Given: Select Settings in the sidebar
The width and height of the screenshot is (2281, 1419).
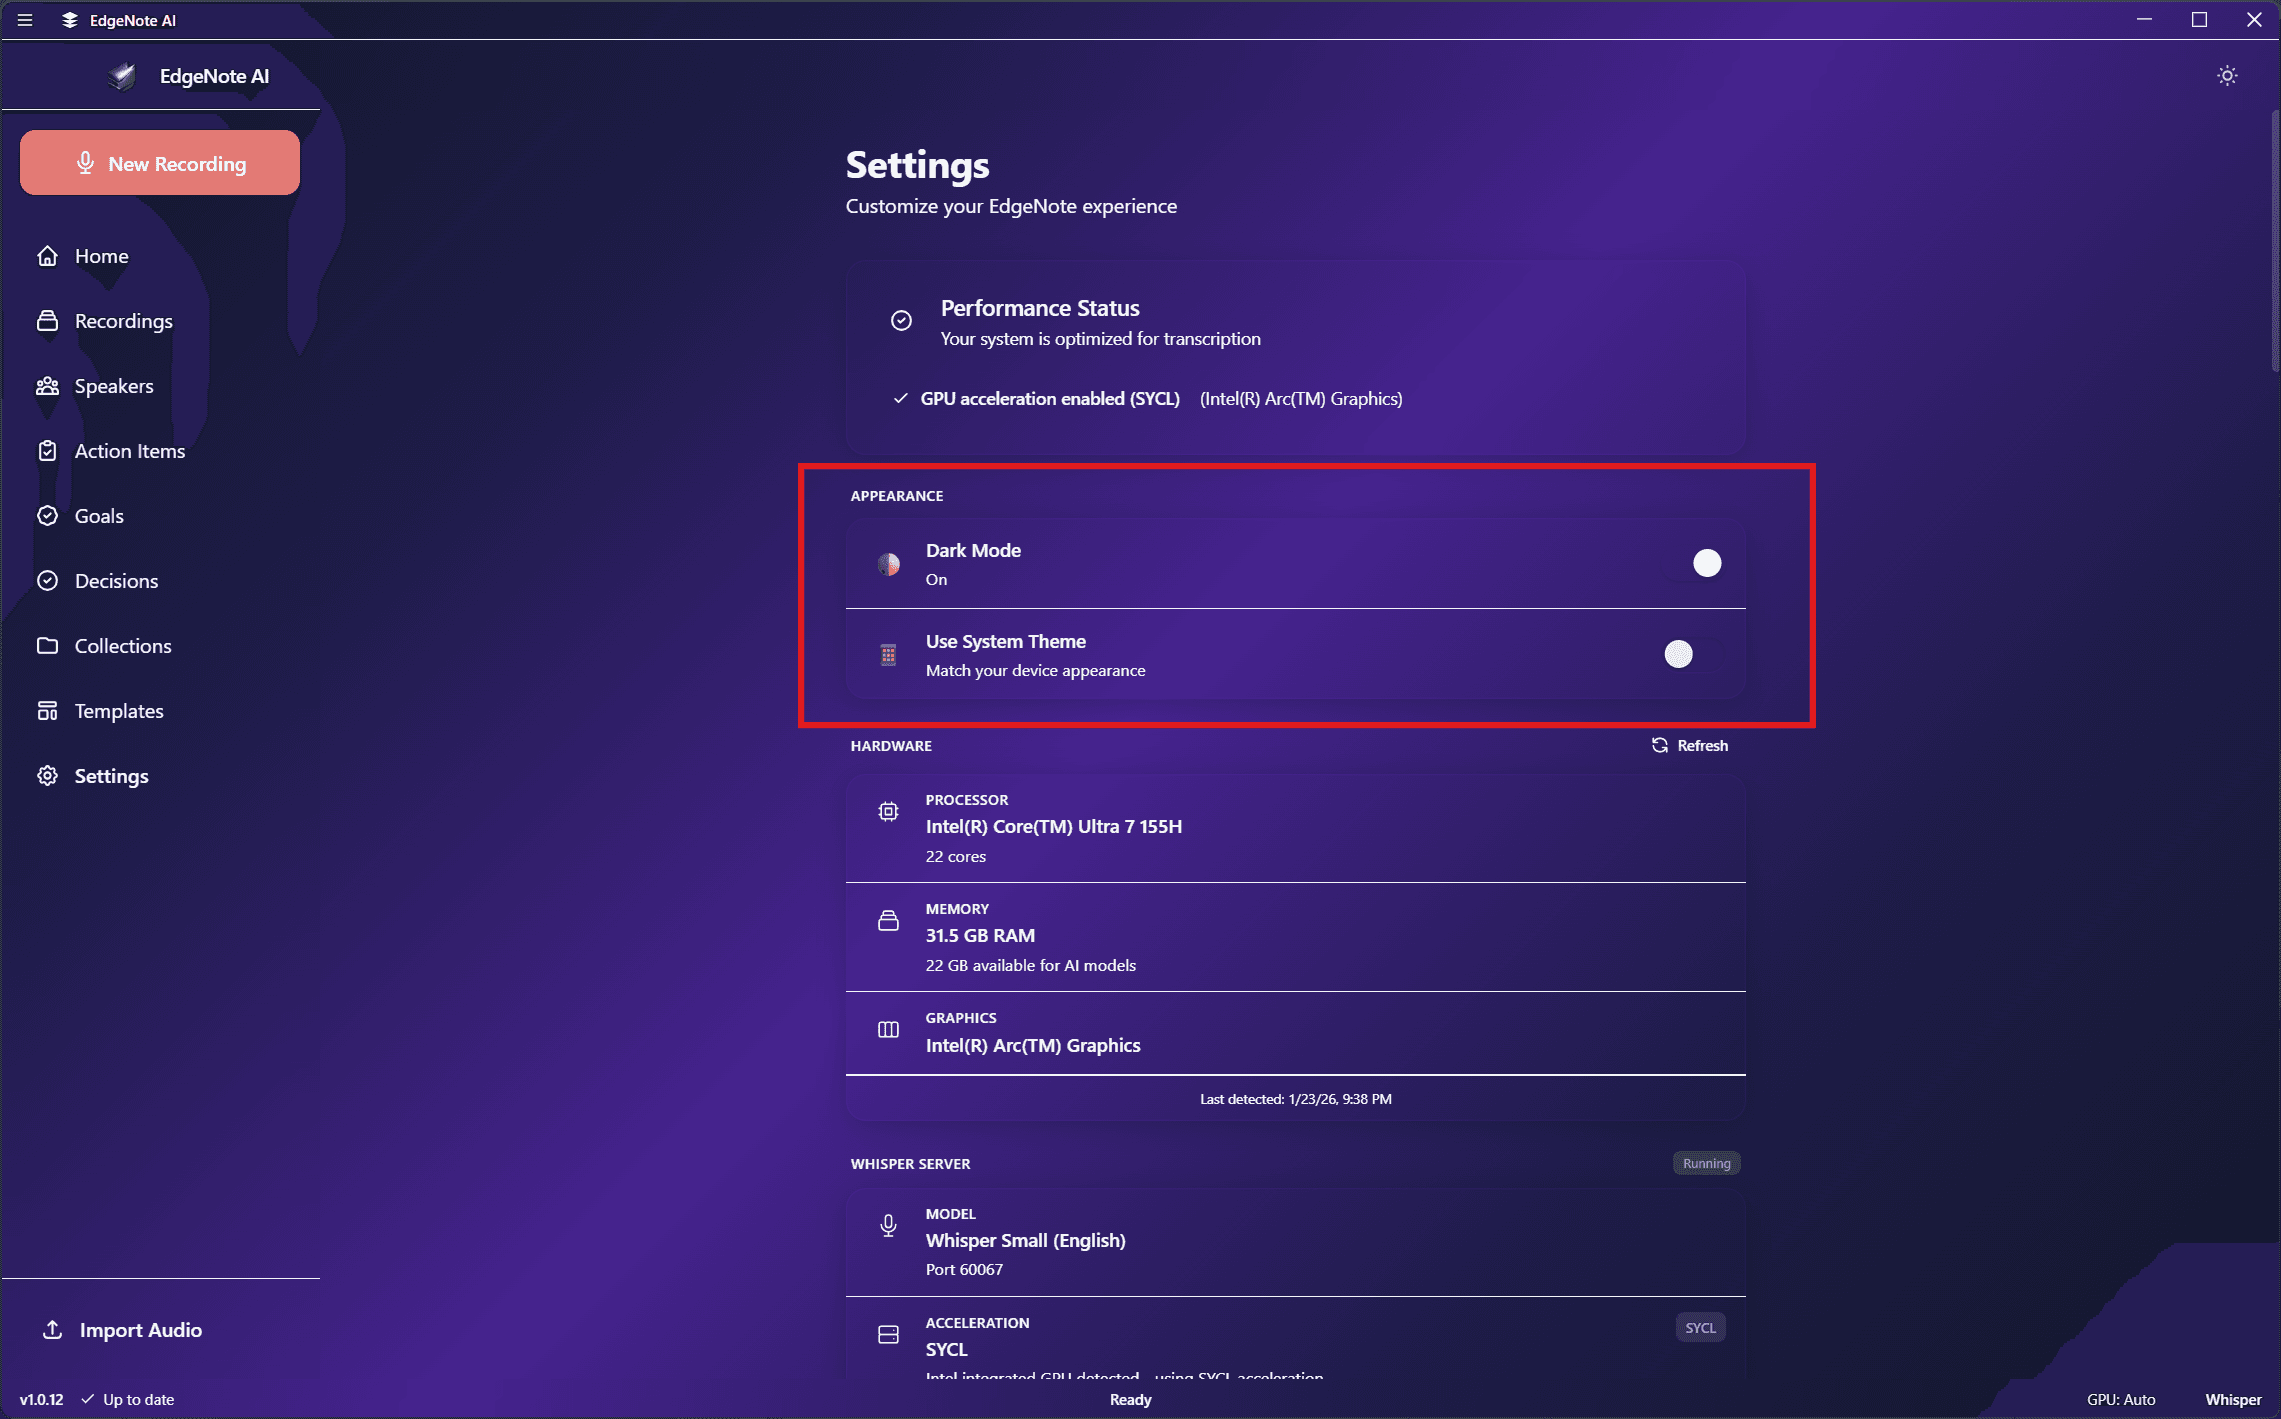Looking at the screenshot, I should pyautogui.click(x=111, y=776).
